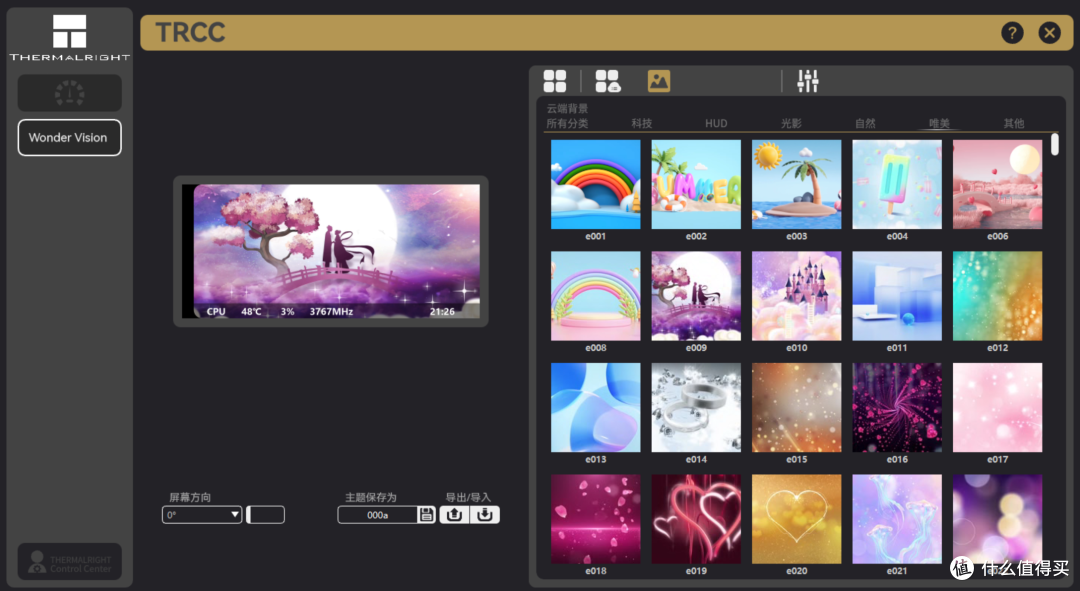Choose the e006 pink bridge thumbnail
The image size is (1080, 591).
tap(997, 185)
